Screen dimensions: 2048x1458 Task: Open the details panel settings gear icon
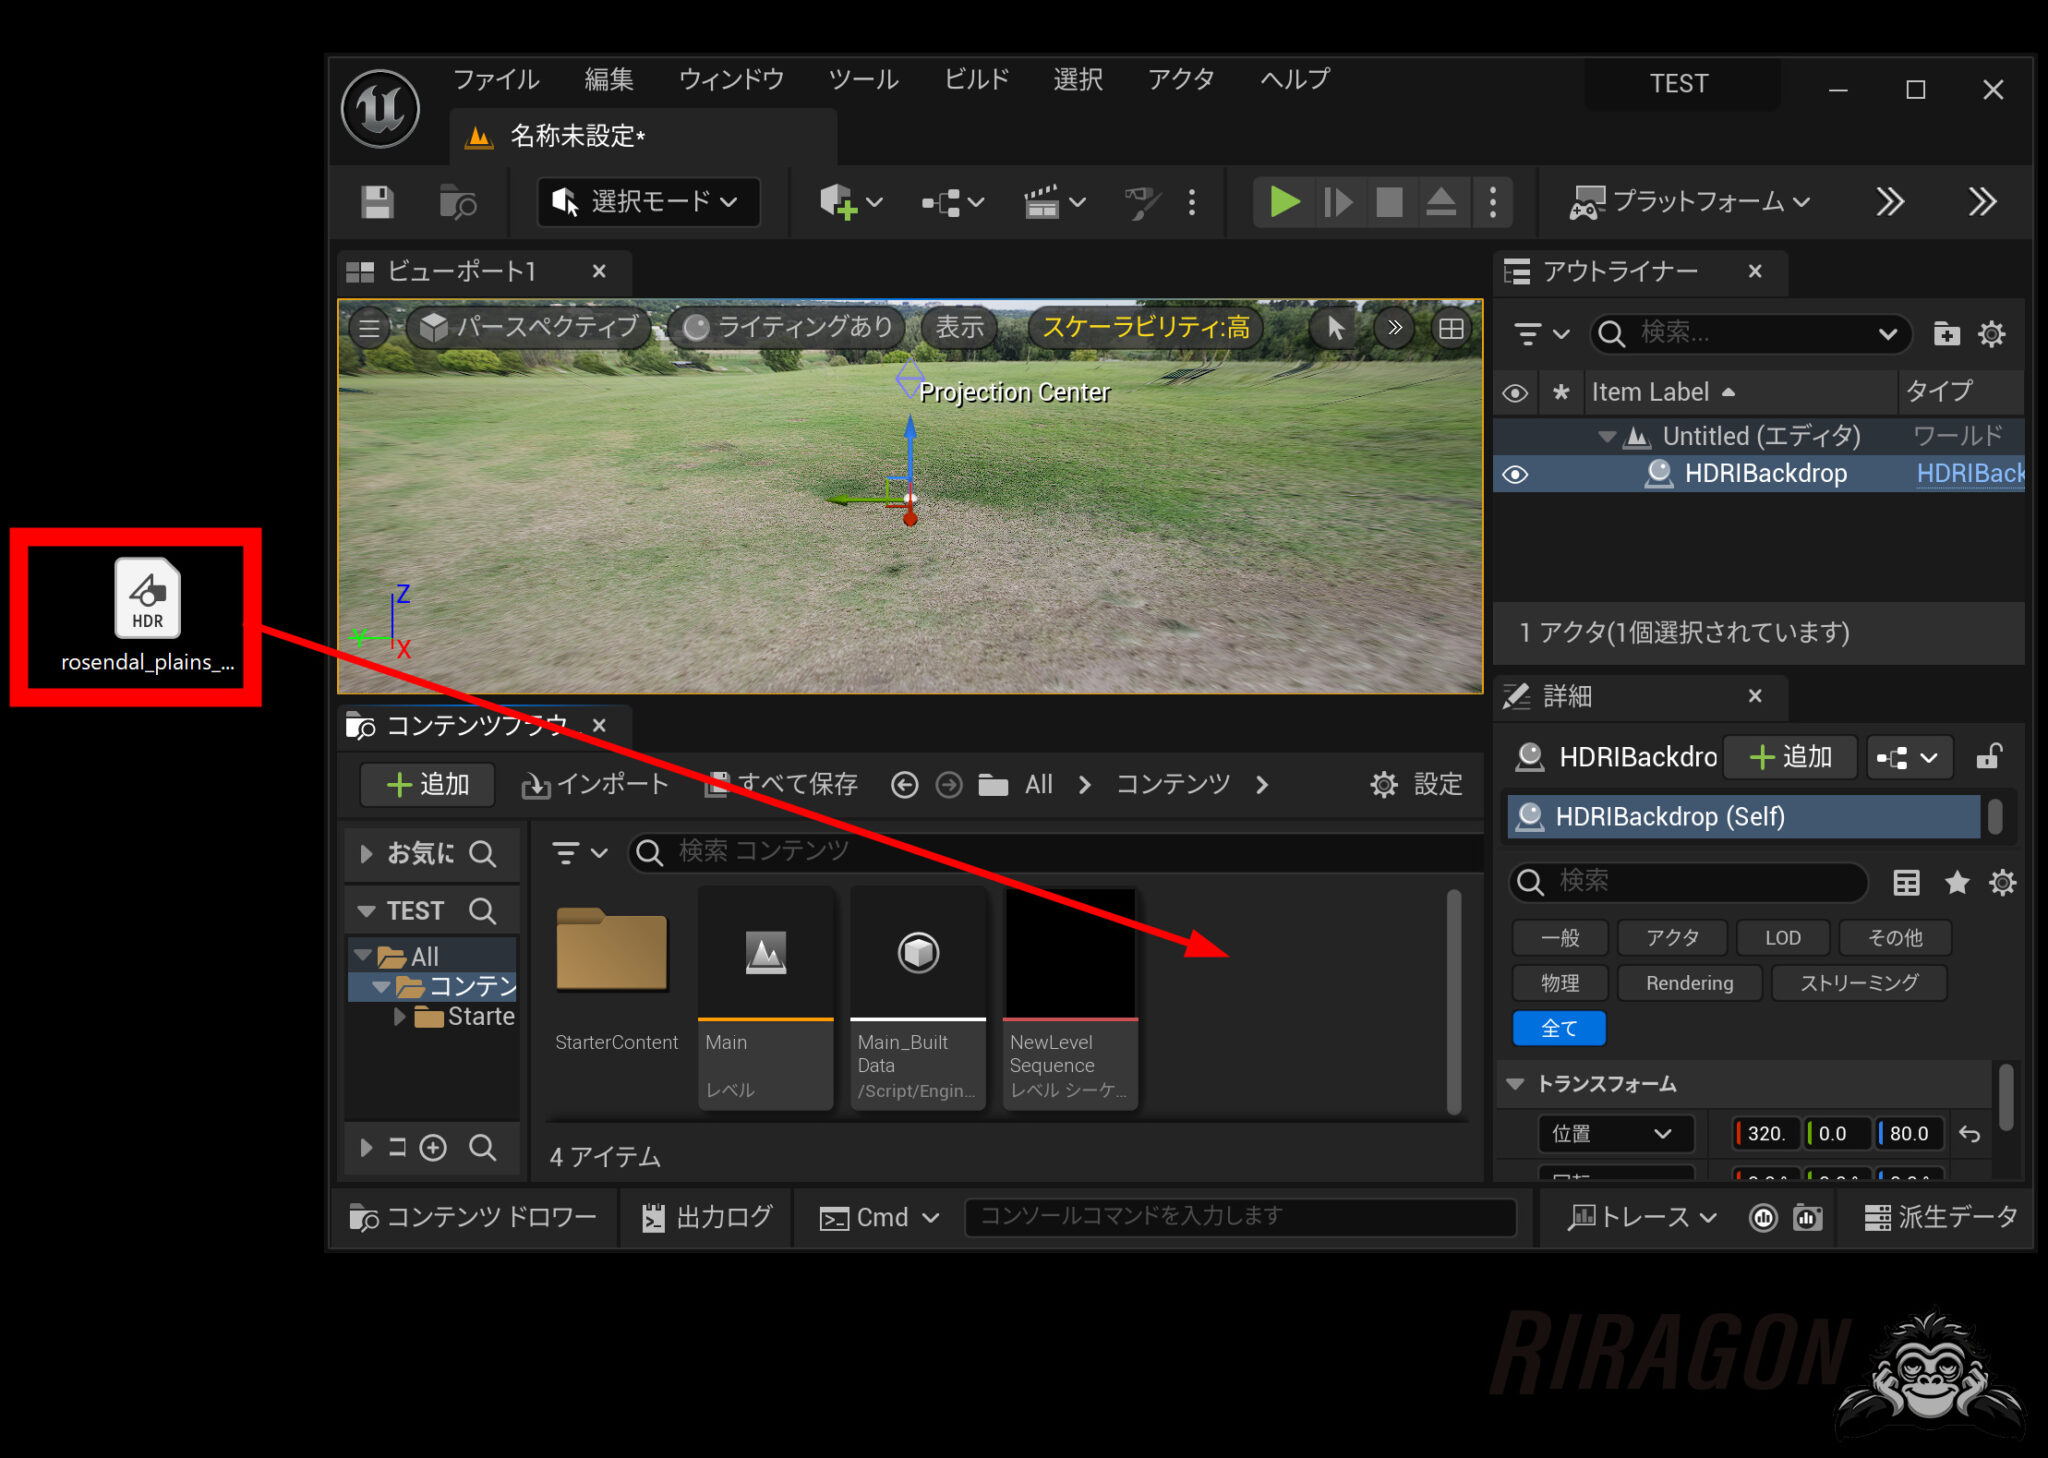(2003, 882)
